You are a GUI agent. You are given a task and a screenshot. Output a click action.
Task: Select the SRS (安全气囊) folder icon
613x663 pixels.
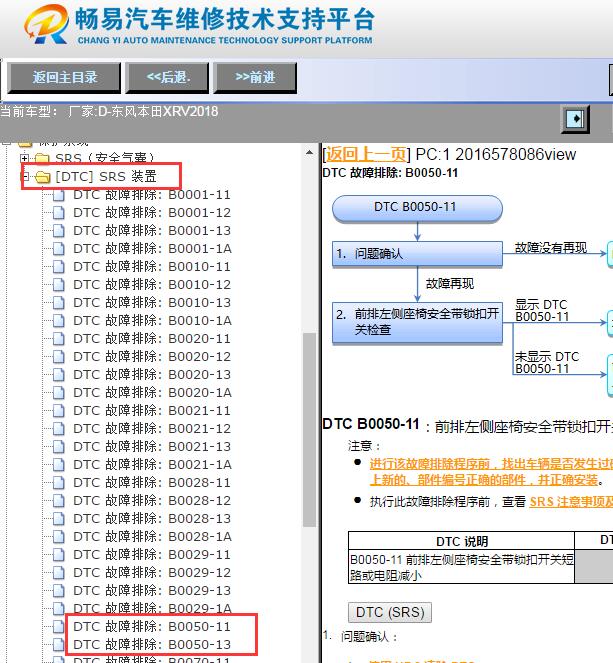(43, 159)
